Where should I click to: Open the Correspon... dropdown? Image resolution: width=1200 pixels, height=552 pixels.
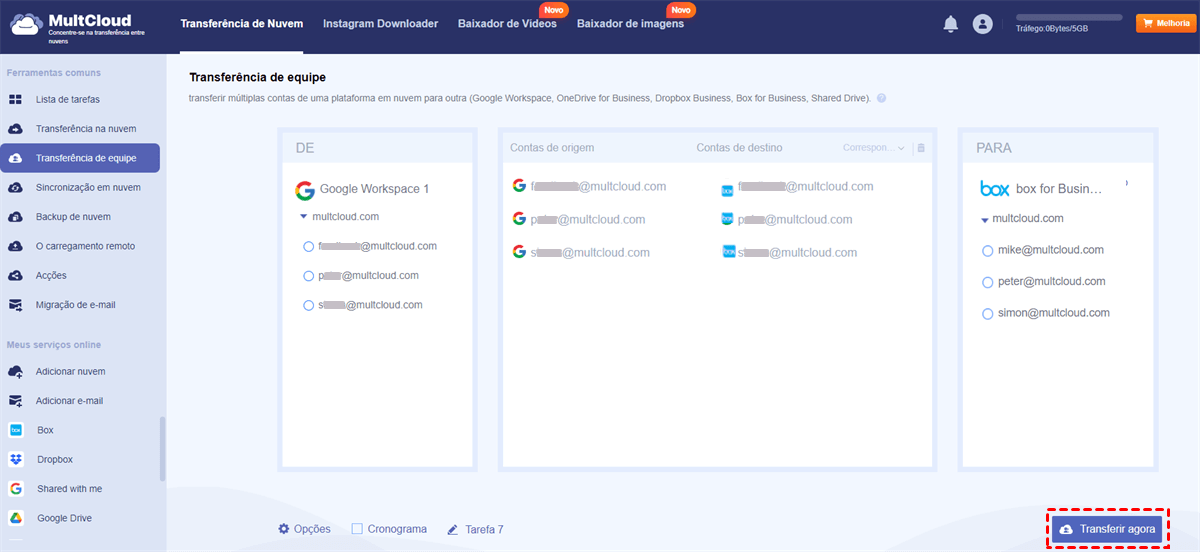pyautogui.click(x=873, y=148)
